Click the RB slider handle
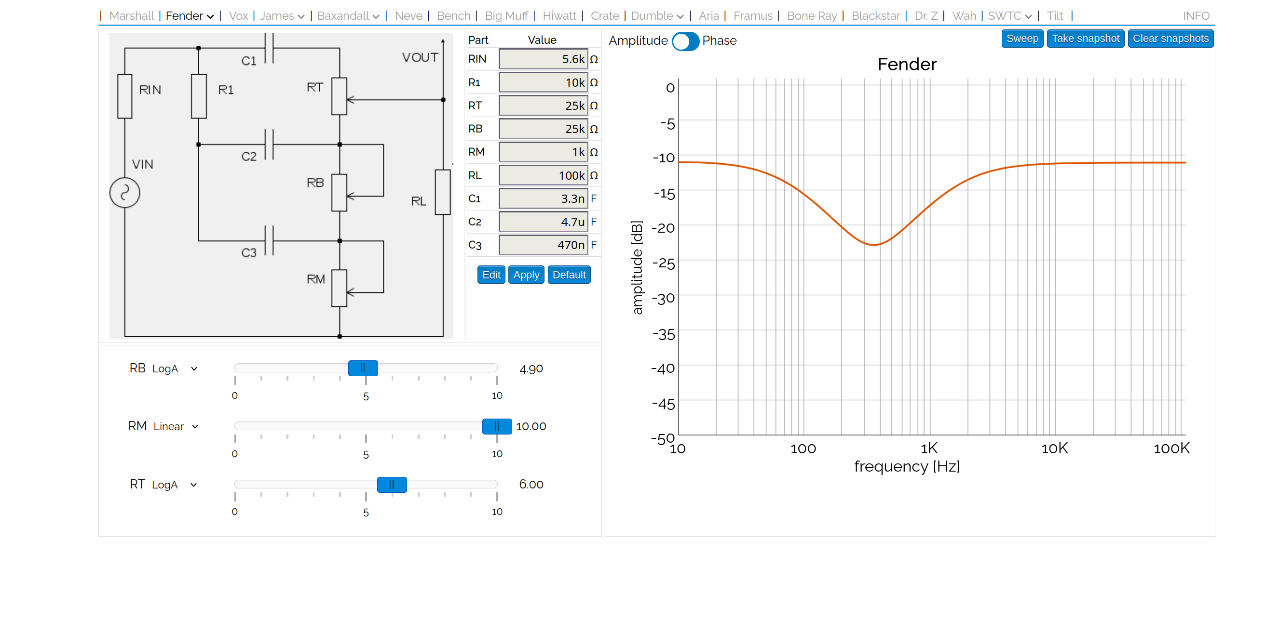 coord(363,368)
